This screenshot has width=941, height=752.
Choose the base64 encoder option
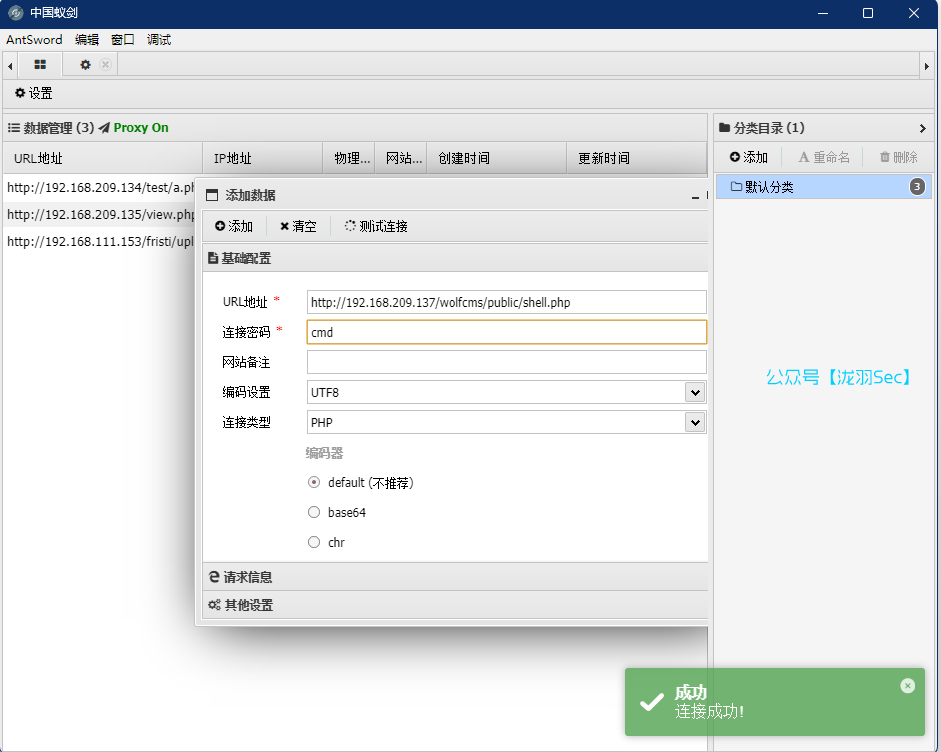314,513
